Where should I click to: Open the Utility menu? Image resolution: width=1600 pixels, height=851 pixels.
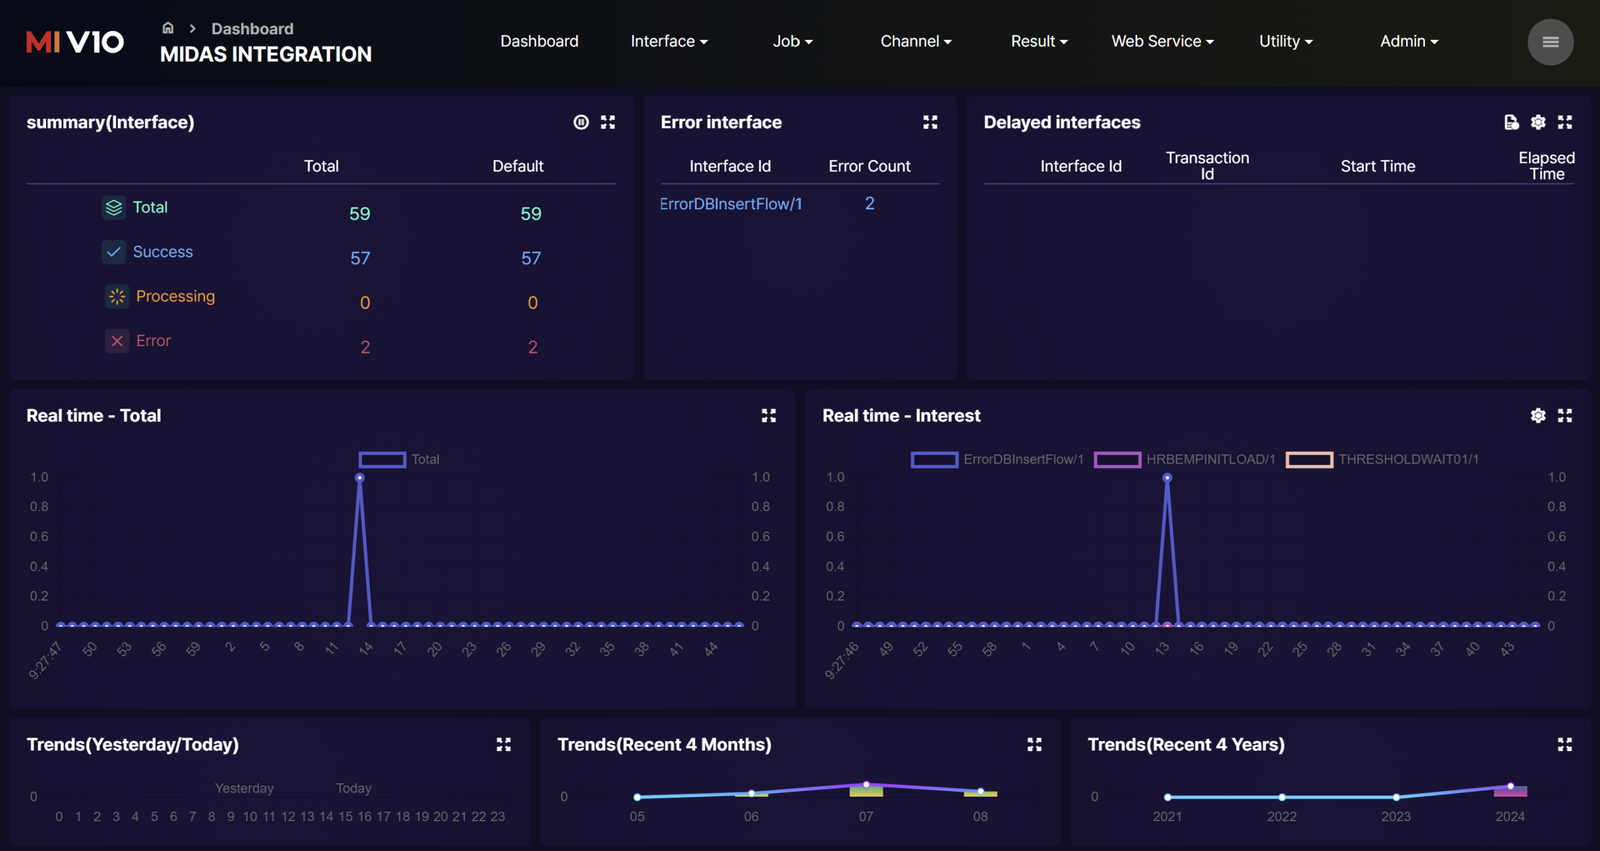1285,41
